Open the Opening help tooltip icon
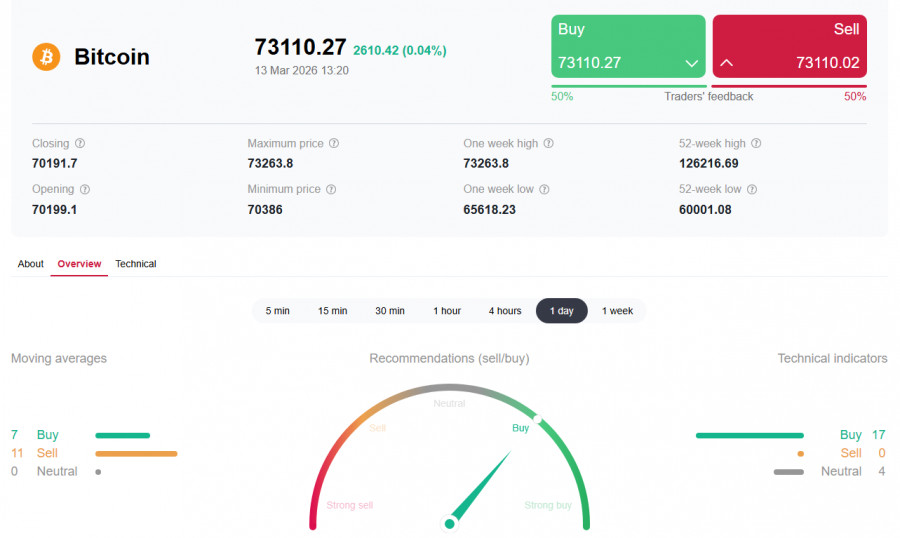Image resolution: width=900 pixels, height=538 pixels. coord(85,189)
